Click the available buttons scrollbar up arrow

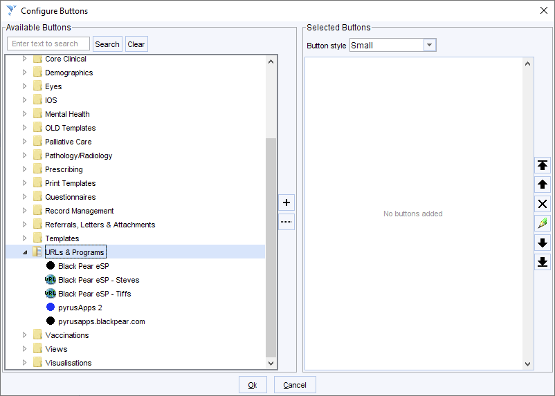(x=271, y=62)
